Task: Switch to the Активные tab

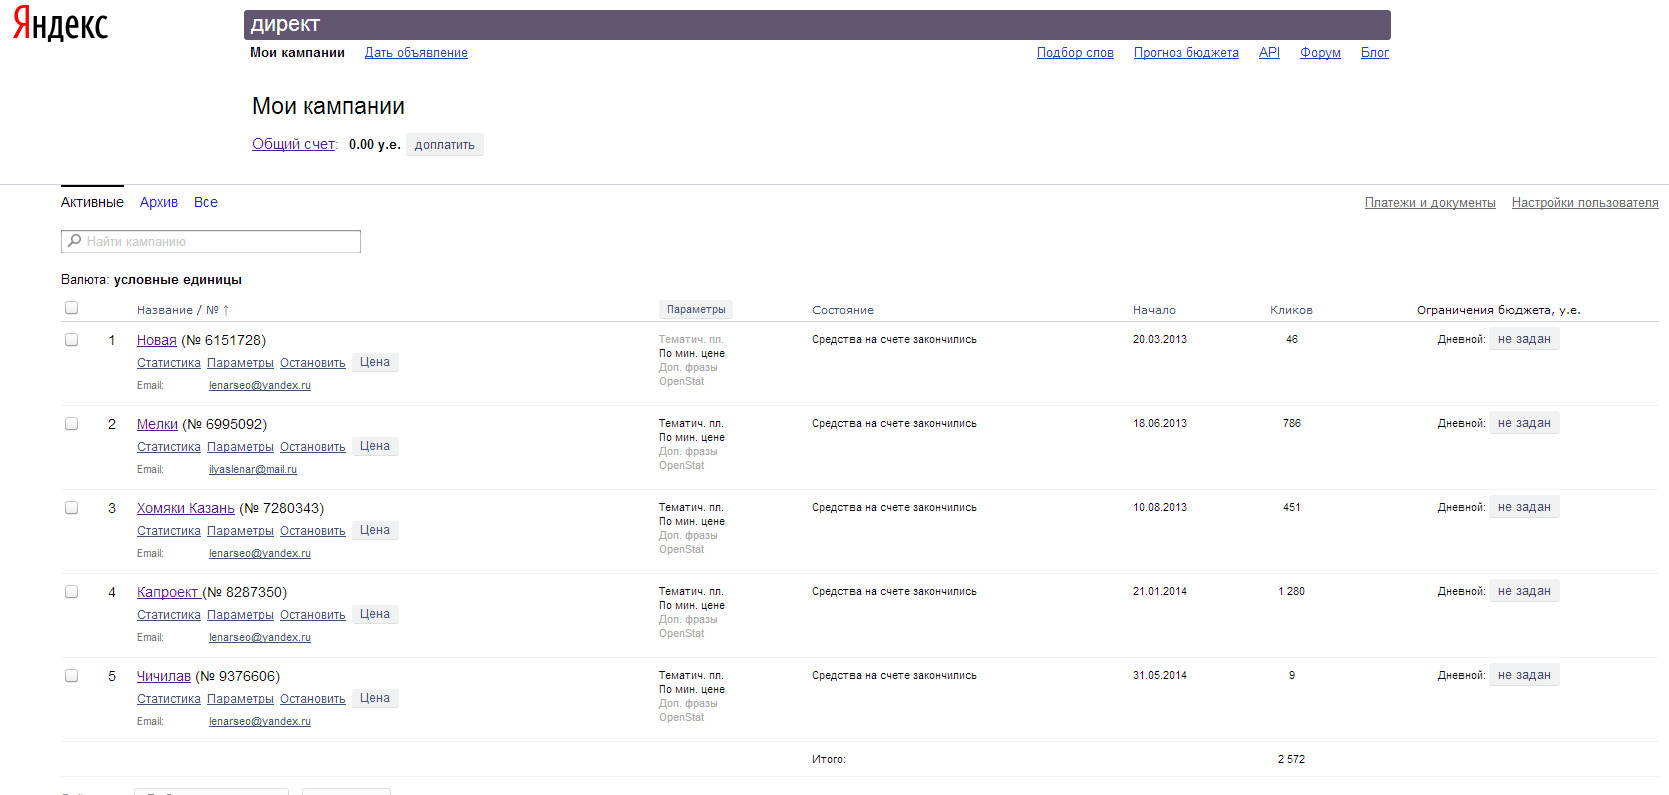Action: point(92,202)
